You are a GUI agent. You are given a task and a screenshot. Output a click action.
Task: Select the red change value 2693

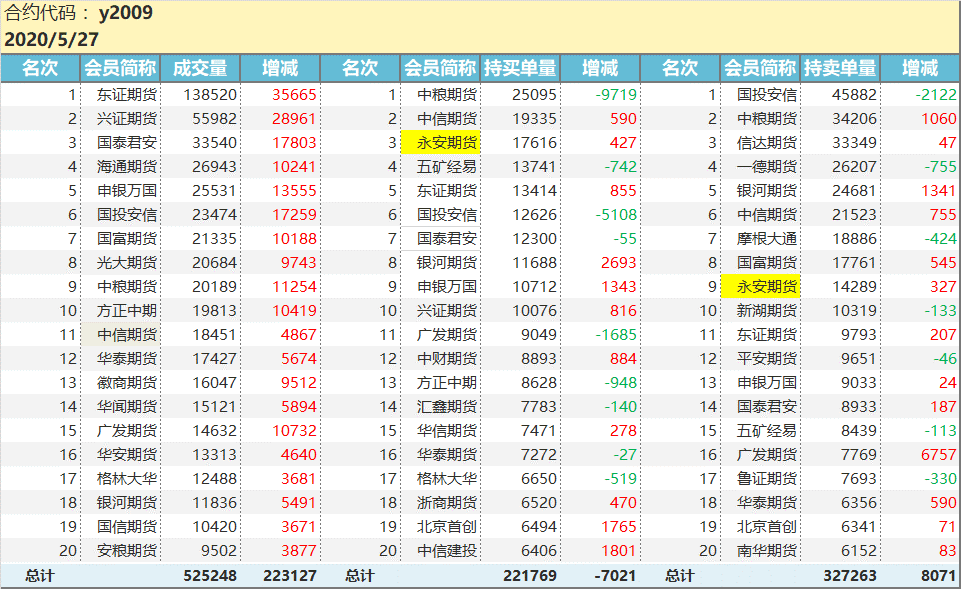[x=618, y=263]
